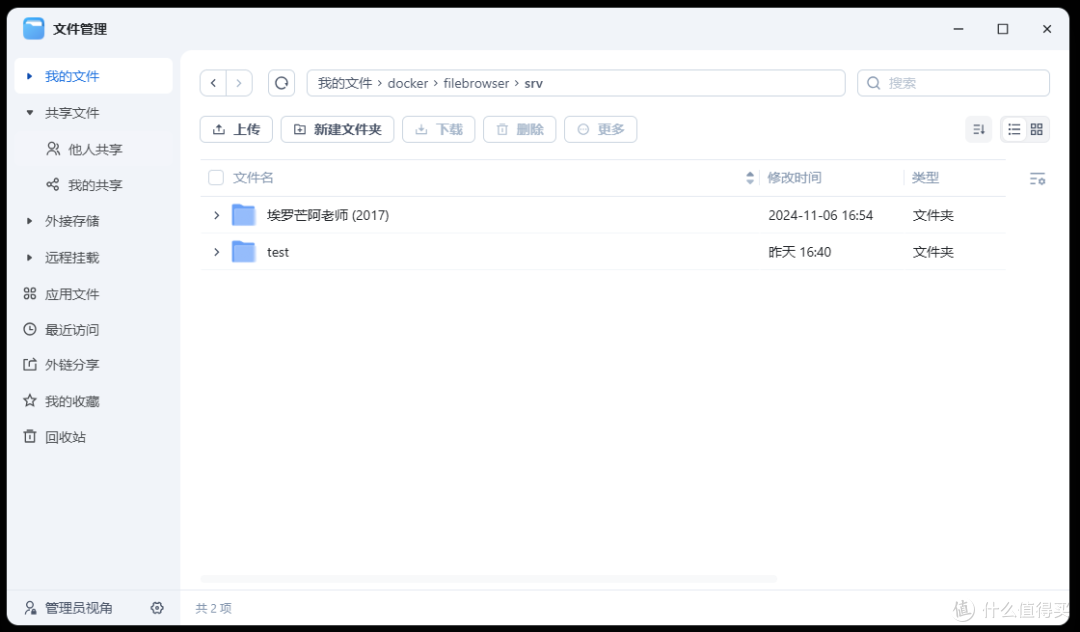Open column settings icon in table header

tap(1037, 178)
